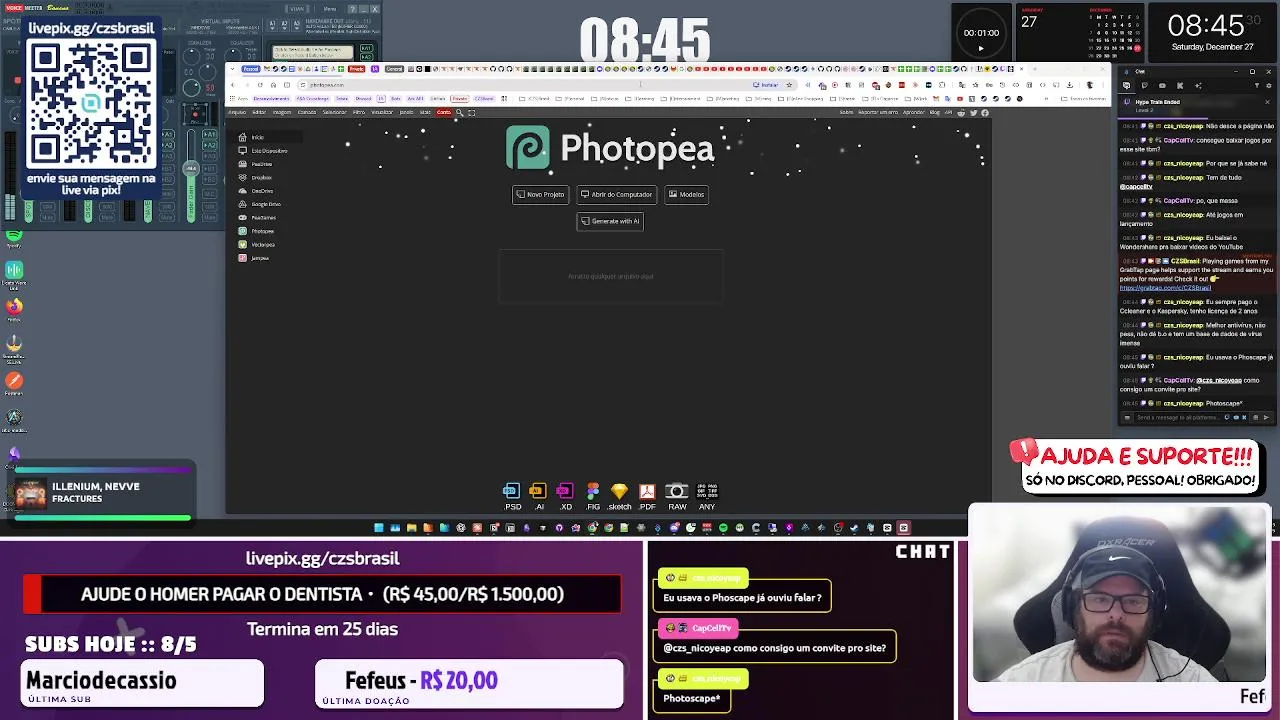This screenshot has height=720, width=1280.
Task: Open Jampea from the sidebar list
Action: point(254,258)
